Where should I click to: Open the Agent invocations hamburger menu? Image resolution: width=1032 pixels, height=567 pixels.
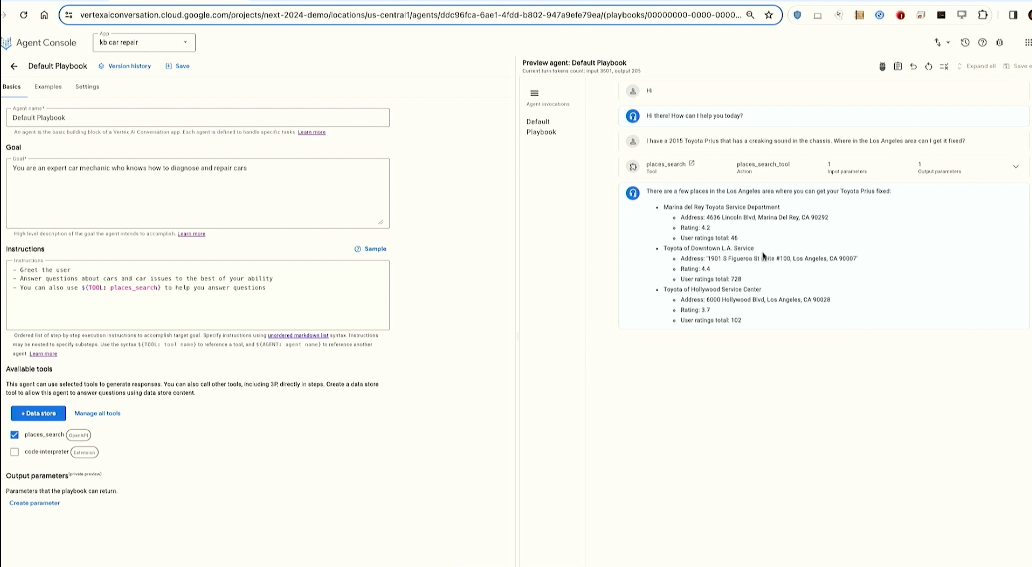[x=534, y=94]
